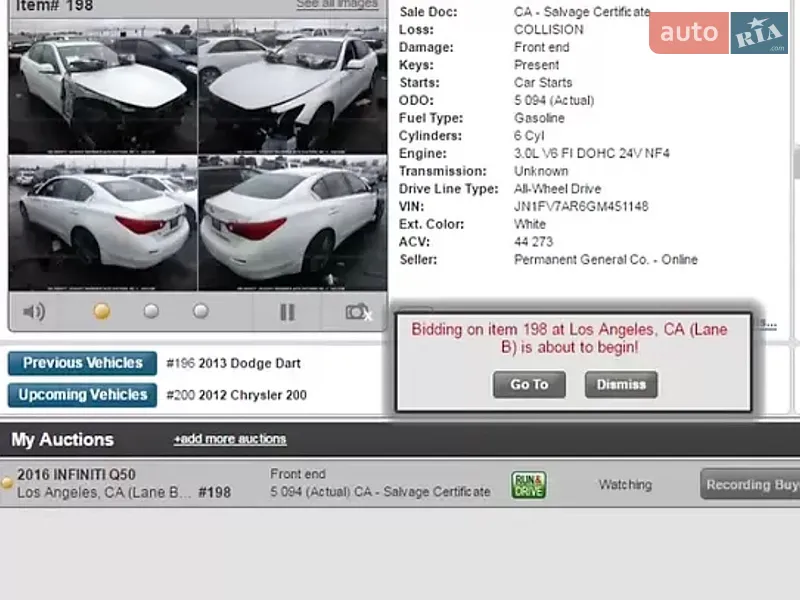The image size is (800, 600).
Task: Click the Item# 198 heading
Action: pyautogui.click(x=55, y=6)
